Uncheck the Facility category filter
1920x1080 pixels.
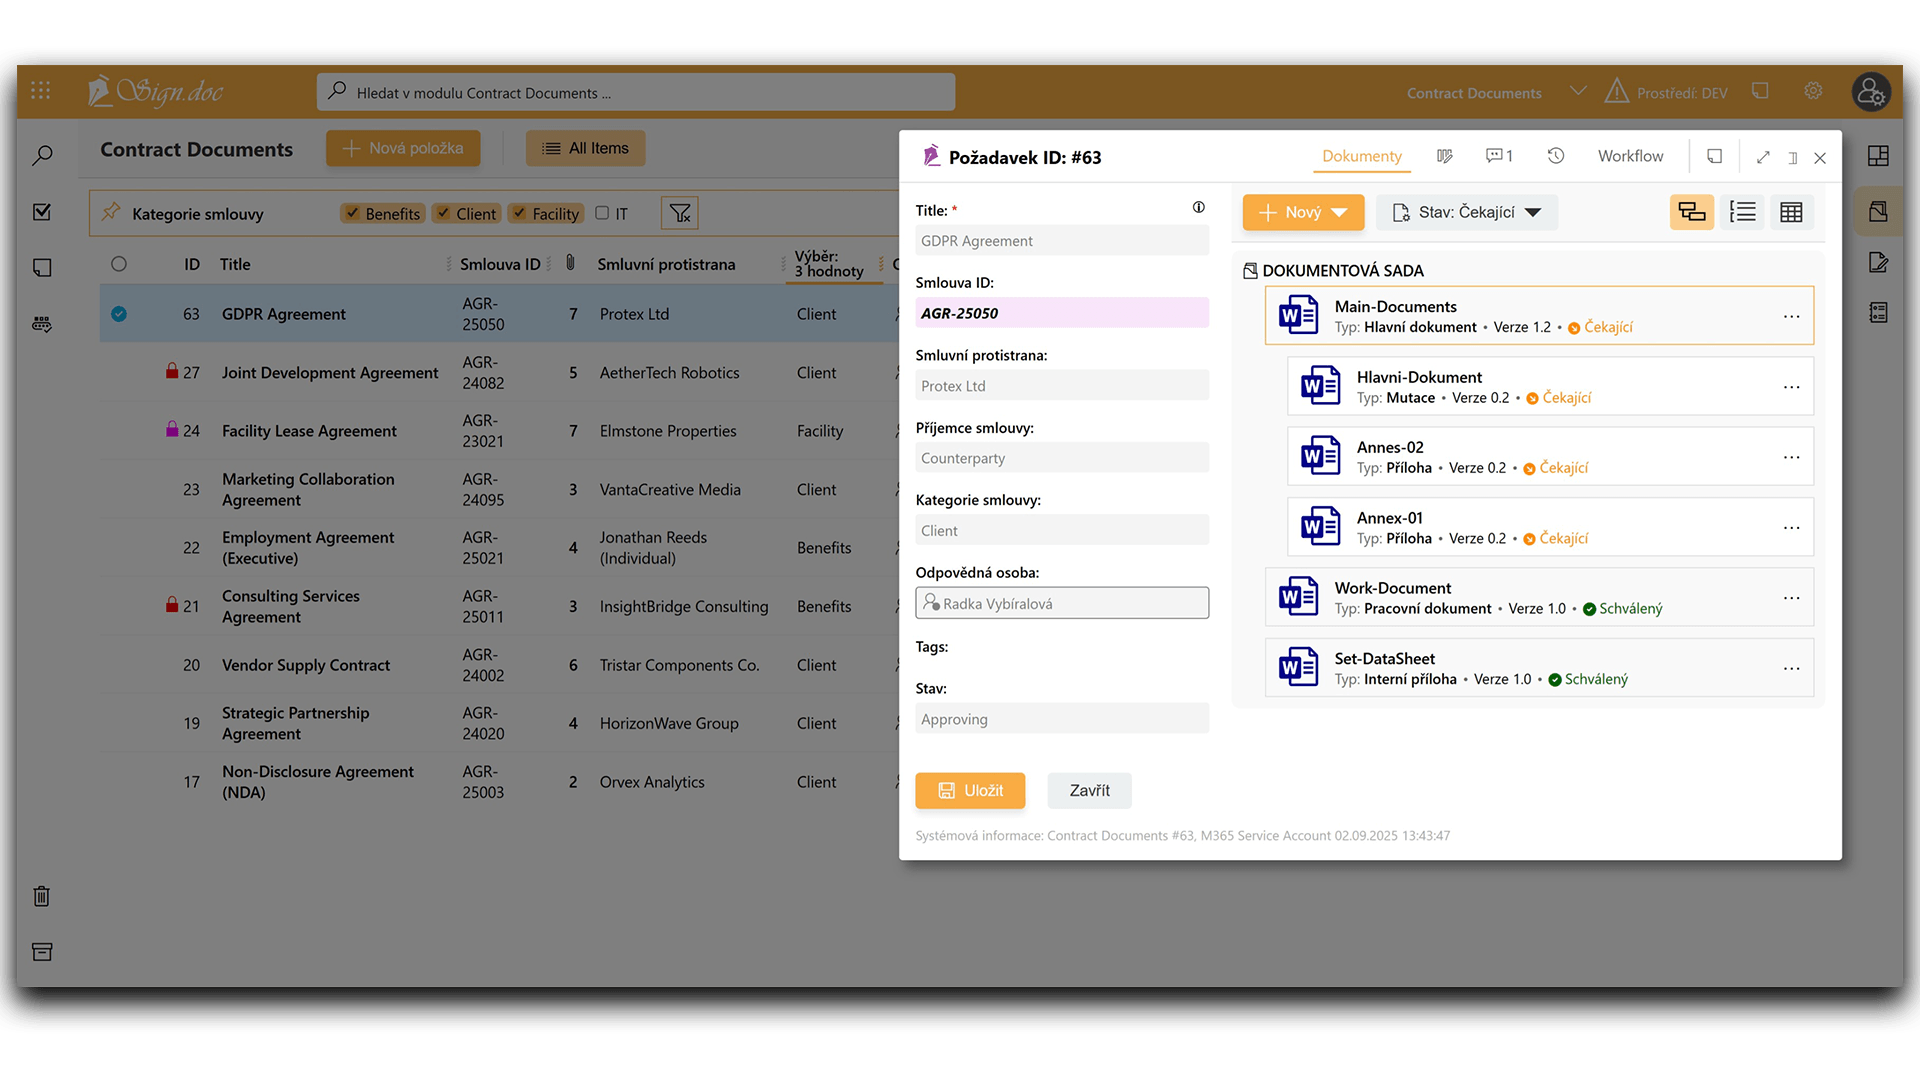[519, 213]
